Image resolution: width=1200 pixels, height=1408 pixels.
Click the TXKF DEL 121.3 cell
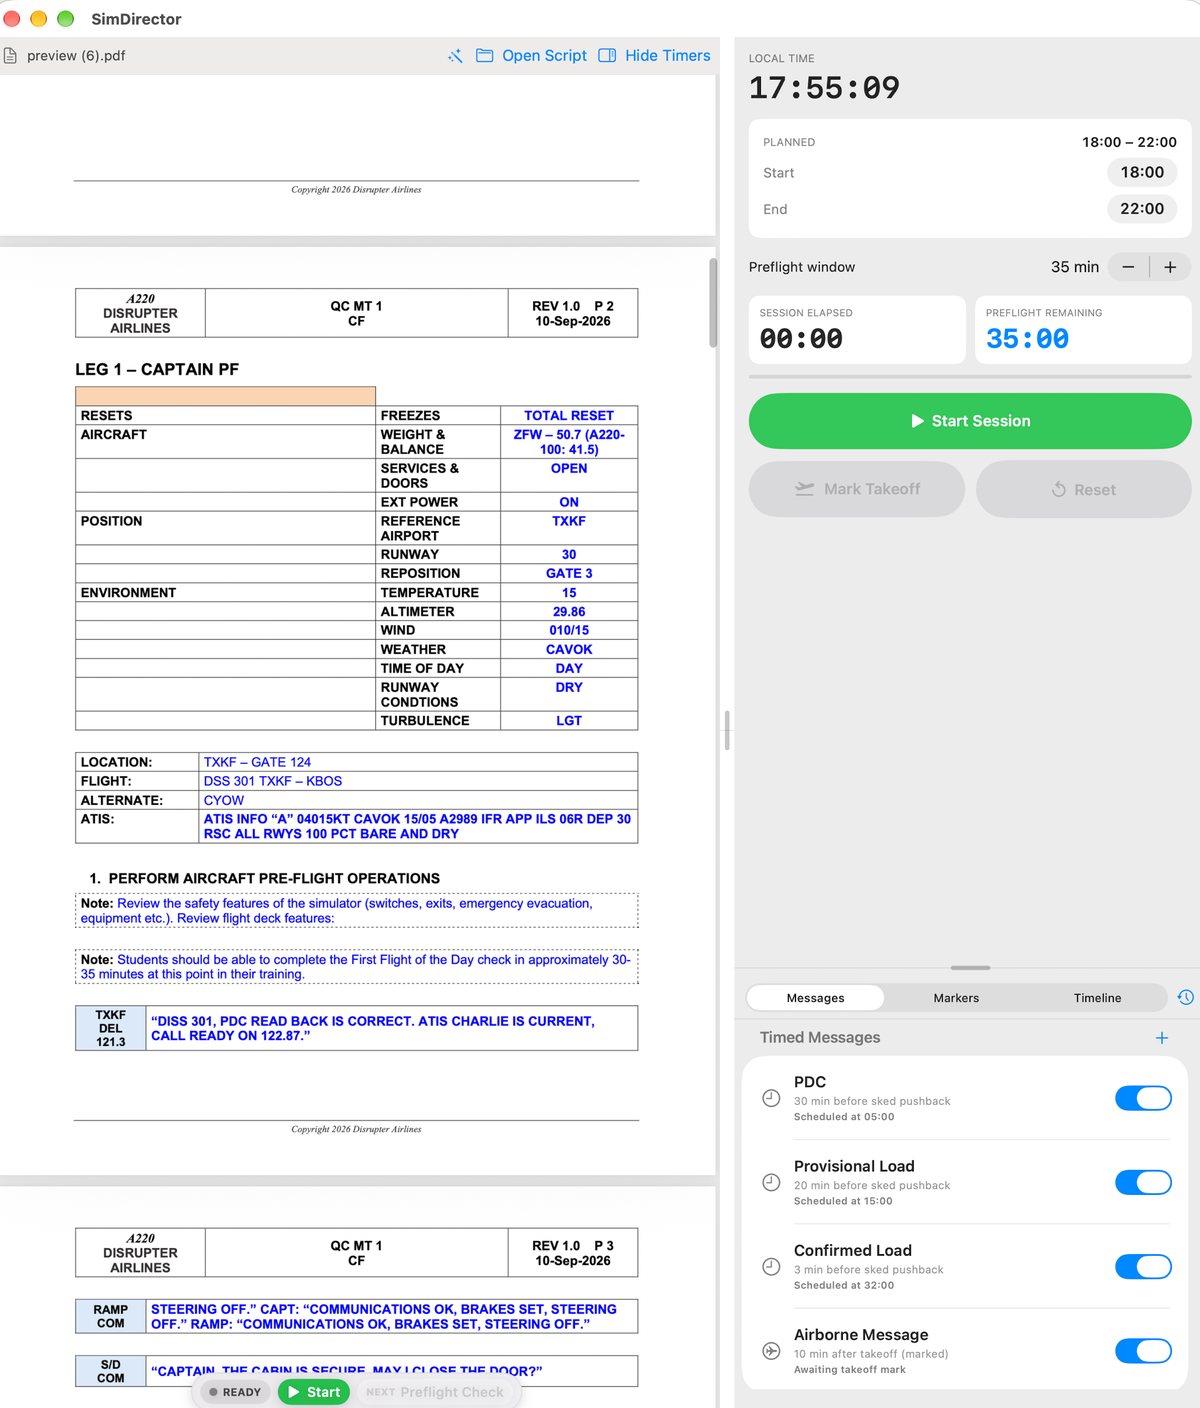111,1028
